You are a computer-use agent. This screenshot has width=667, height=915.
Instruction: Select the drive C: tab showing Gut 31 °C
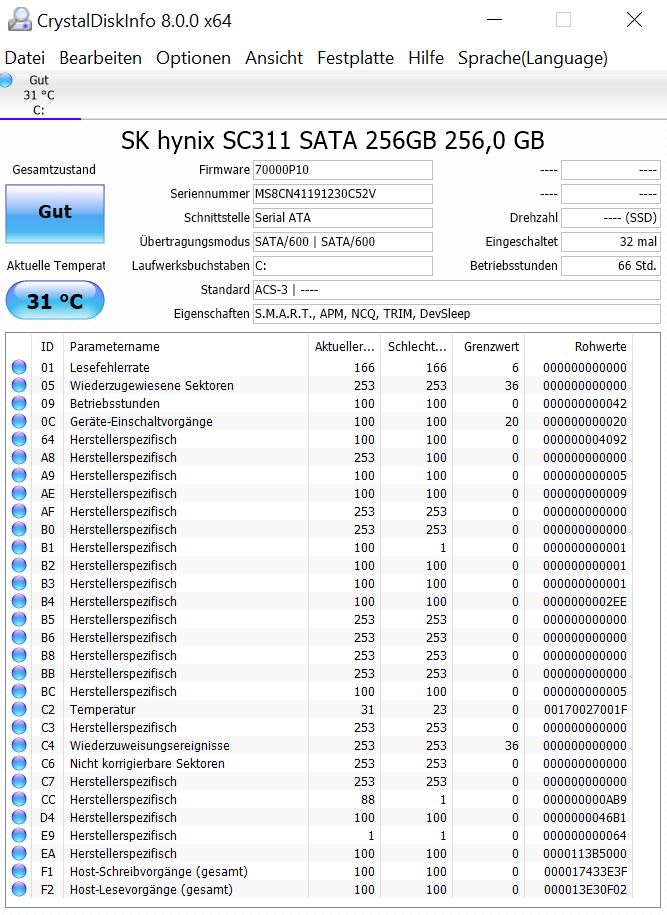[40, 95]
